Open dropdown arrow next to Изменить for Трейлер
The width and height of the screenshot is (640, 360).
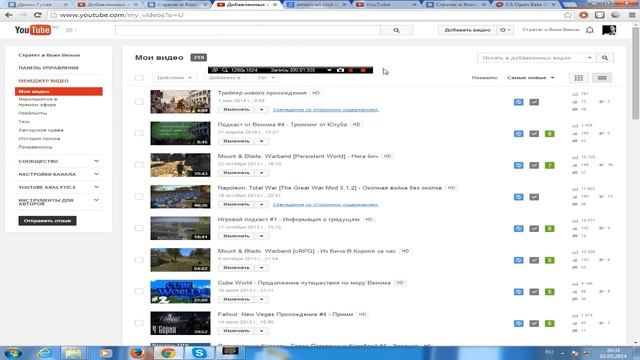262,110
